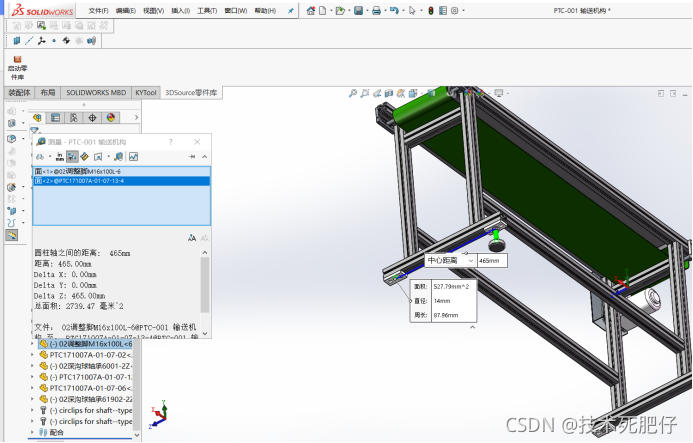Open the Home welcome icon
This screenshot has height=443, width=693.
311,11
